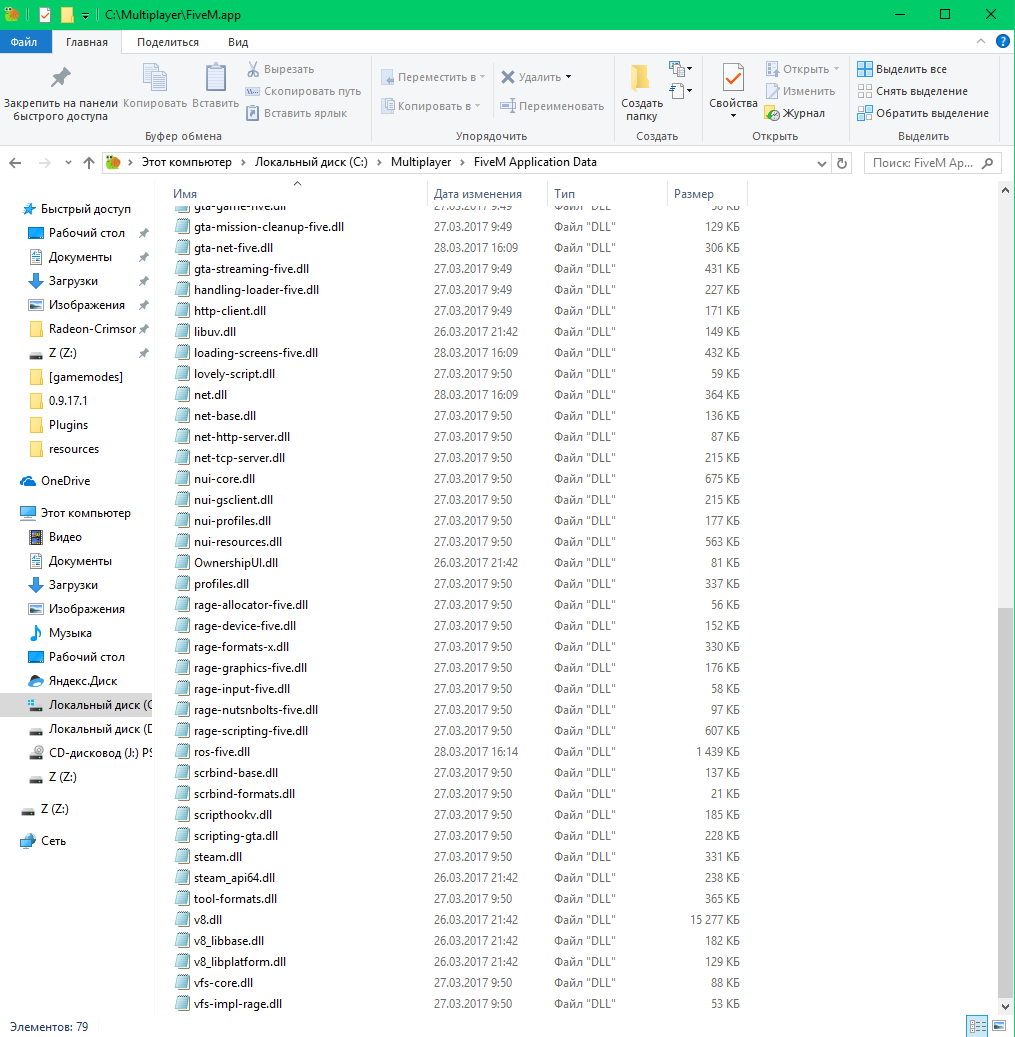
Task: Switch to large icons view in status bar
Action: click(x=999, y=1026)
